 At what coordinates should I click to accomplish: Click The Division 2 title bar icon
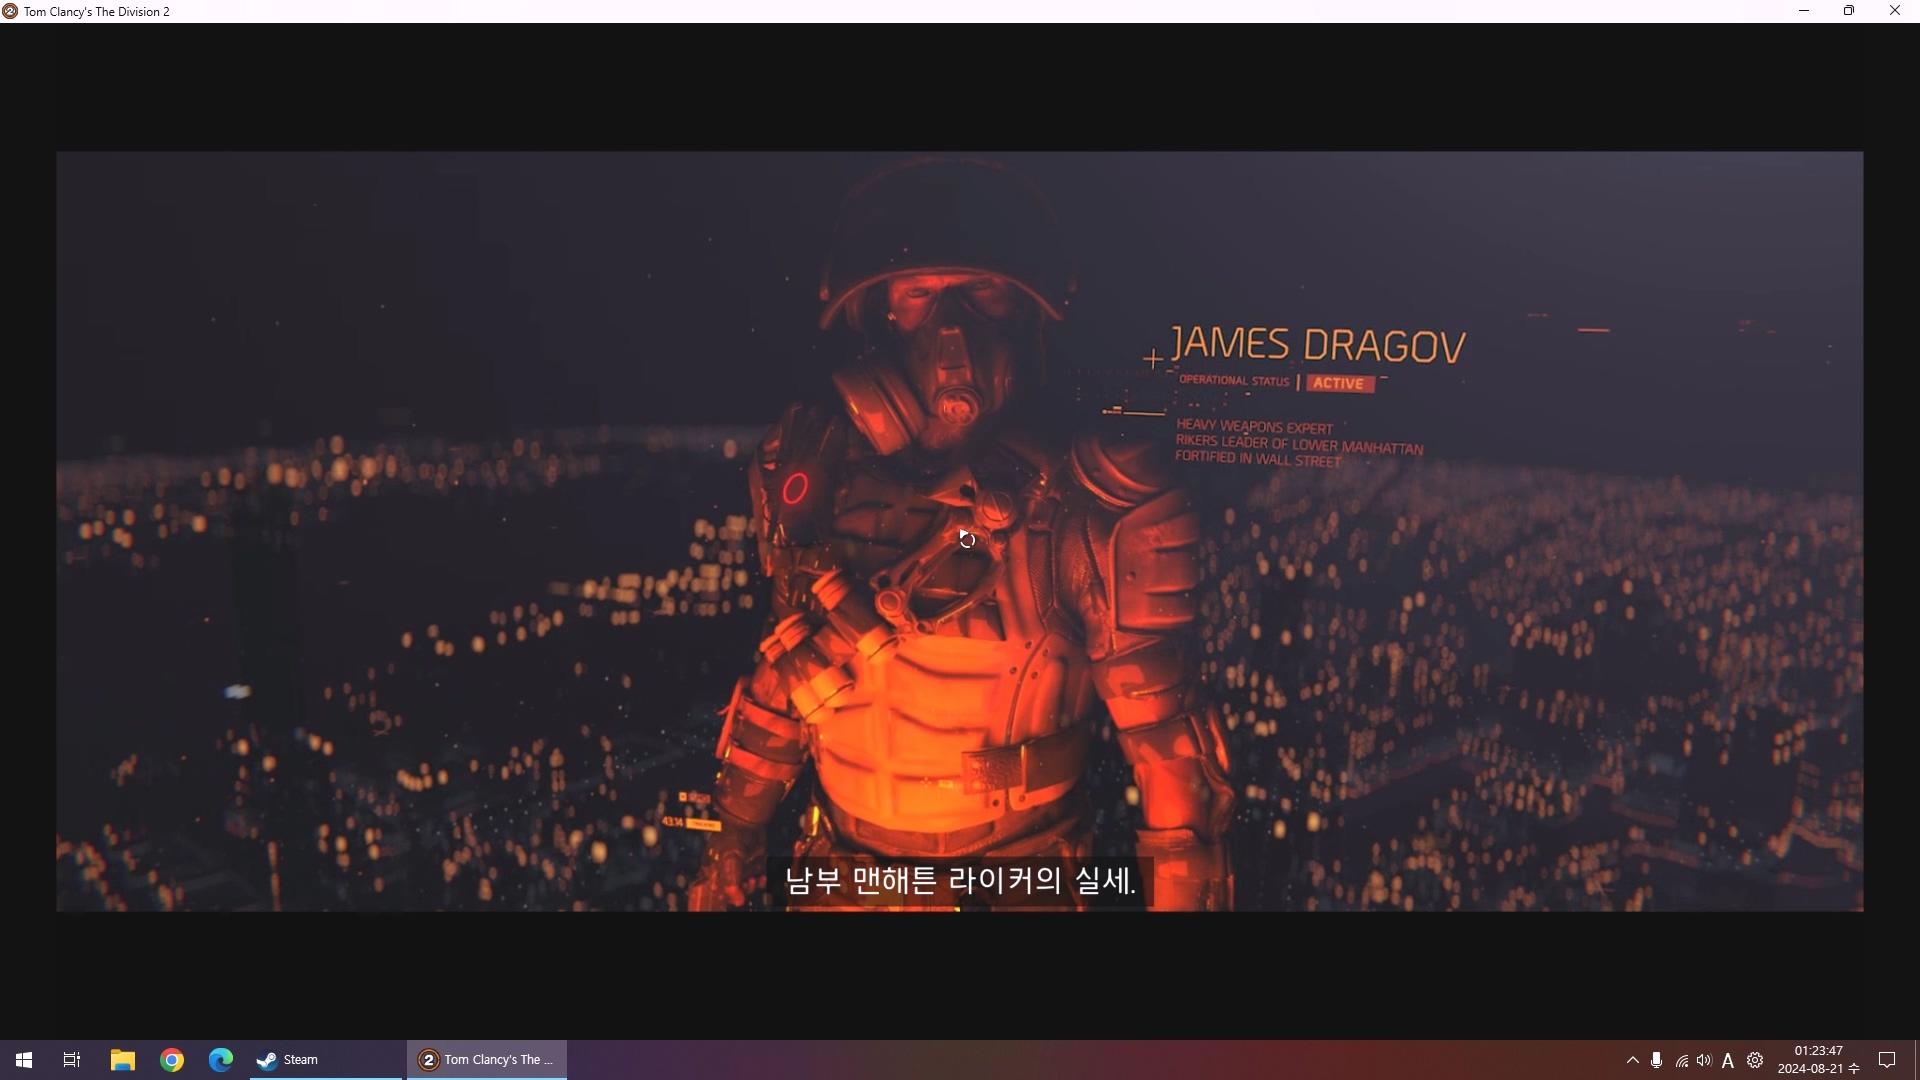pos(10,11)
